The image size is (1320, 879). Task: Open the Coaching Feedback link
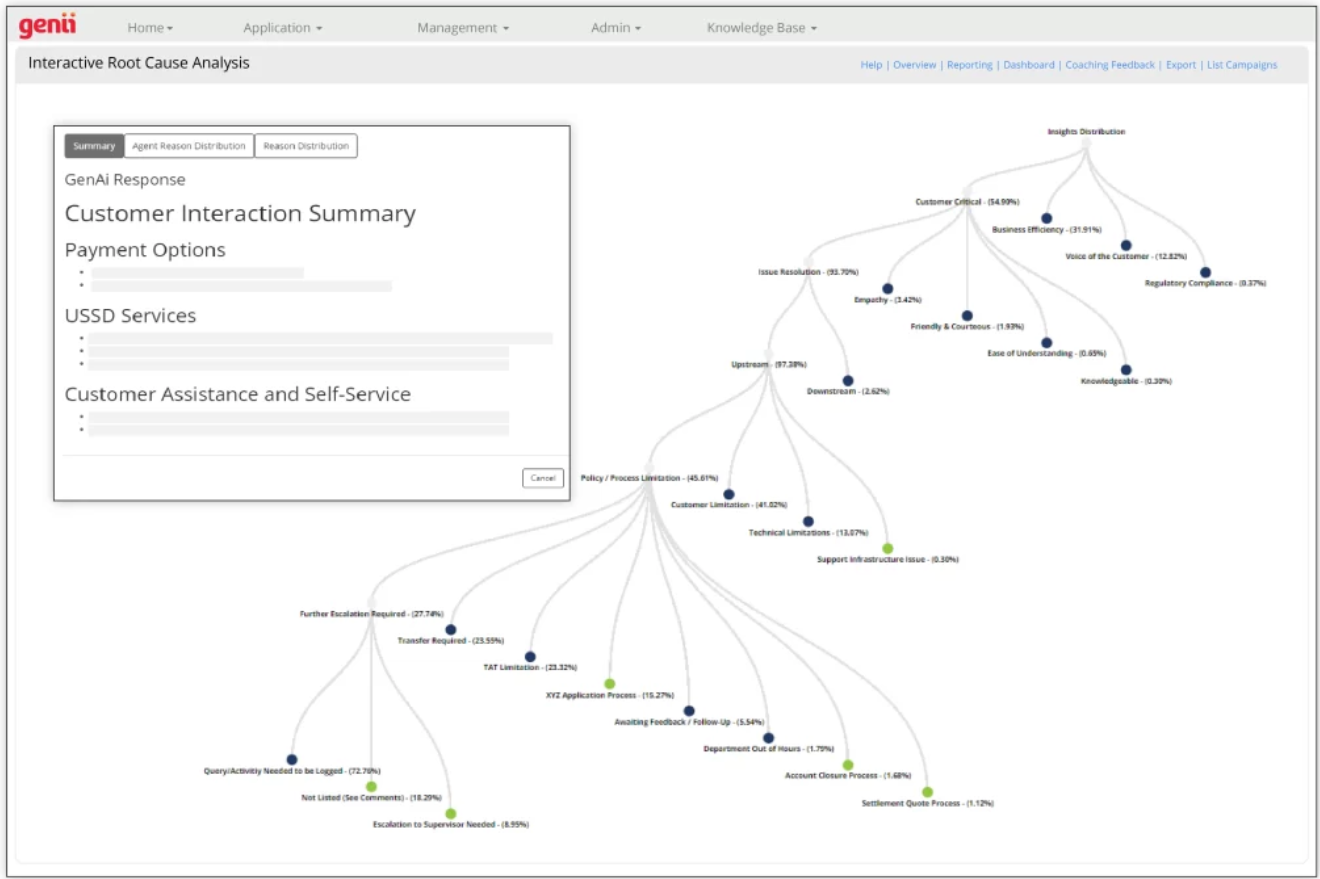point(1110,65)
